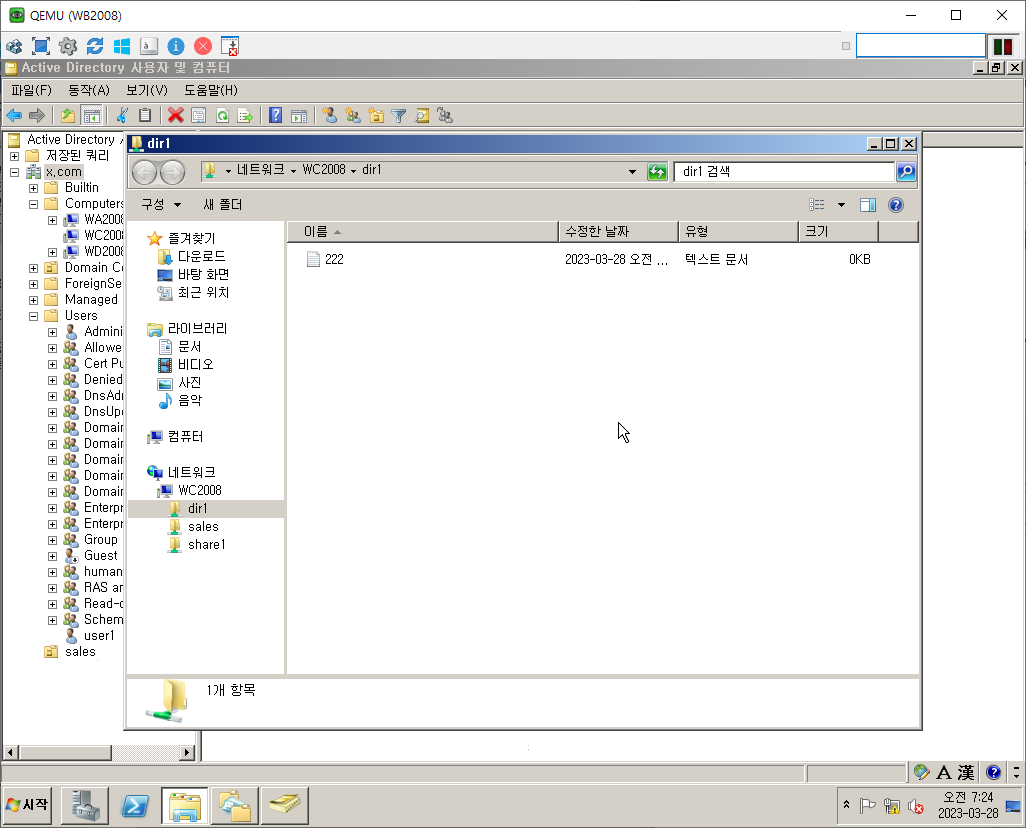Expand the Builtin tree node
Image resolution: width=1026 pixels, height=828 pixels.
coord(33,188)
